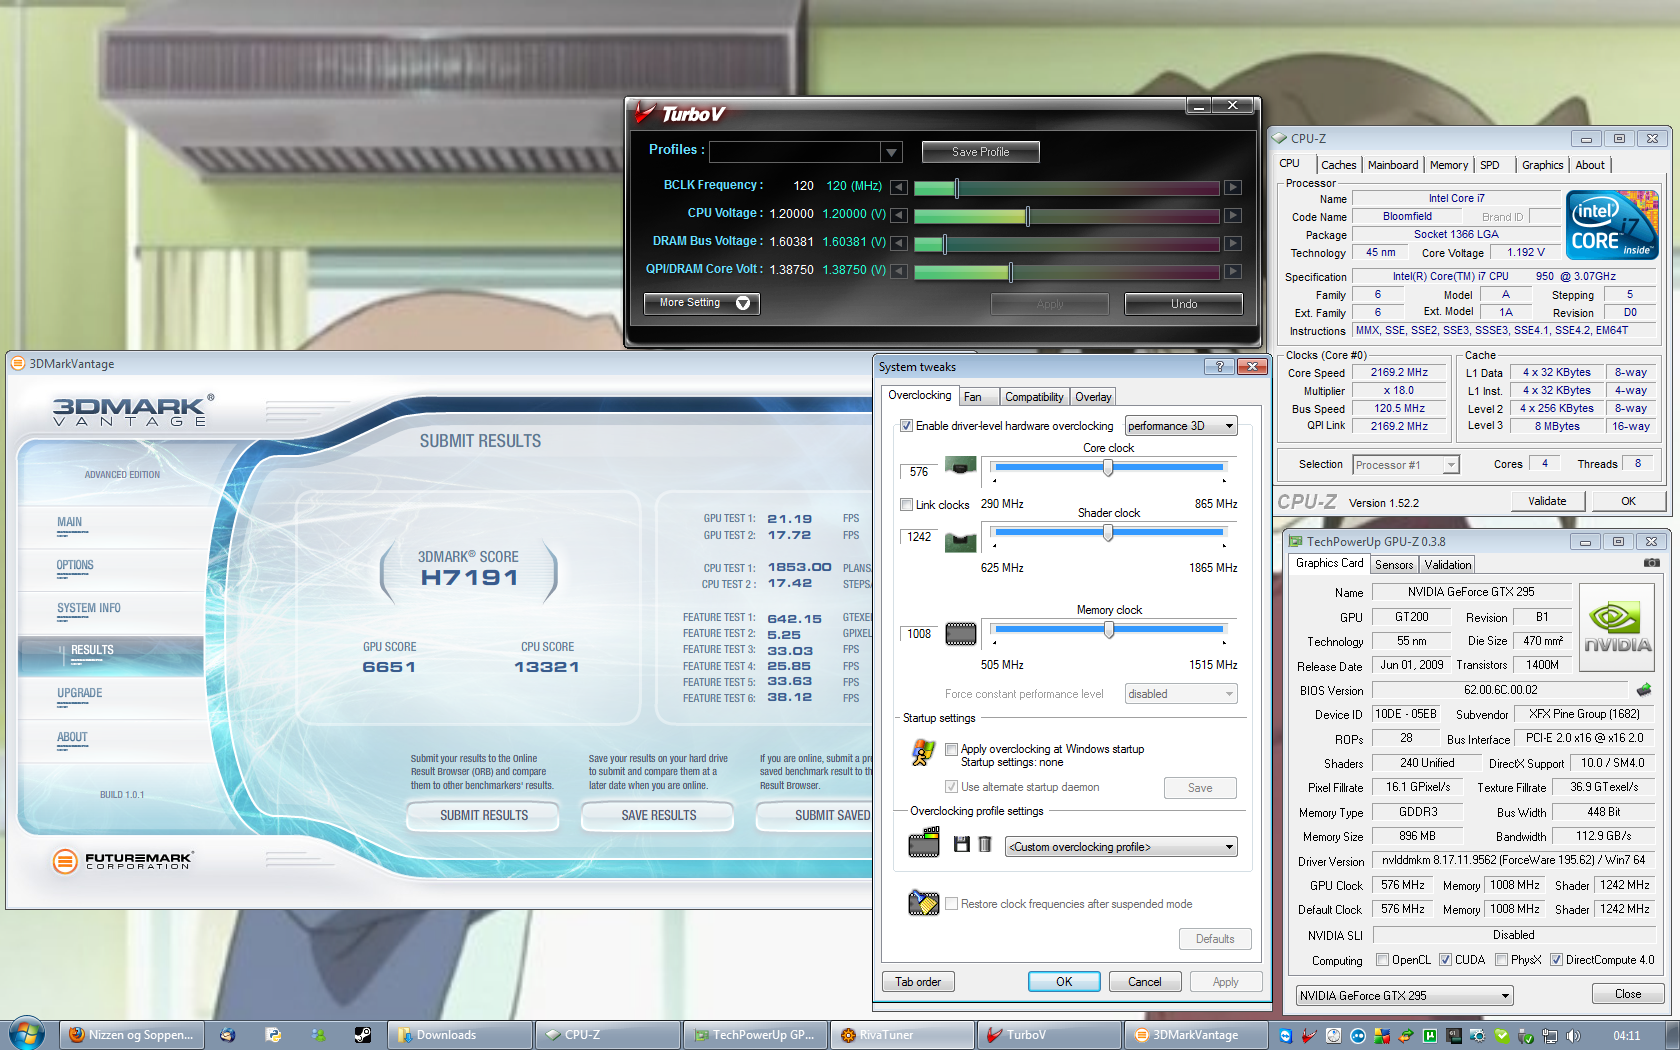Screen dimensions: 1680x1050
Task: Delete overclocking profile using trash icon
Action: click(984, 845)
